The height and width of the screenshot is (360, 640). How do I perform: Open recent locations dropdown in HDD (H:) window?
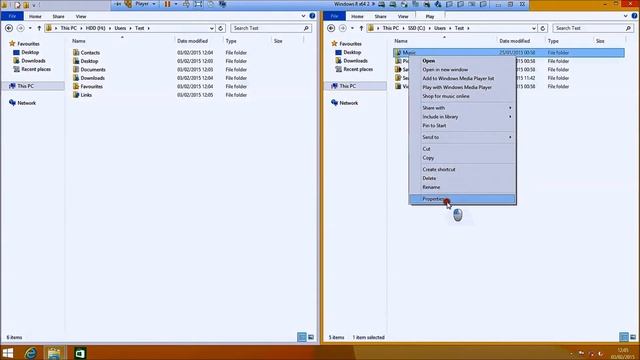point(30,28)
